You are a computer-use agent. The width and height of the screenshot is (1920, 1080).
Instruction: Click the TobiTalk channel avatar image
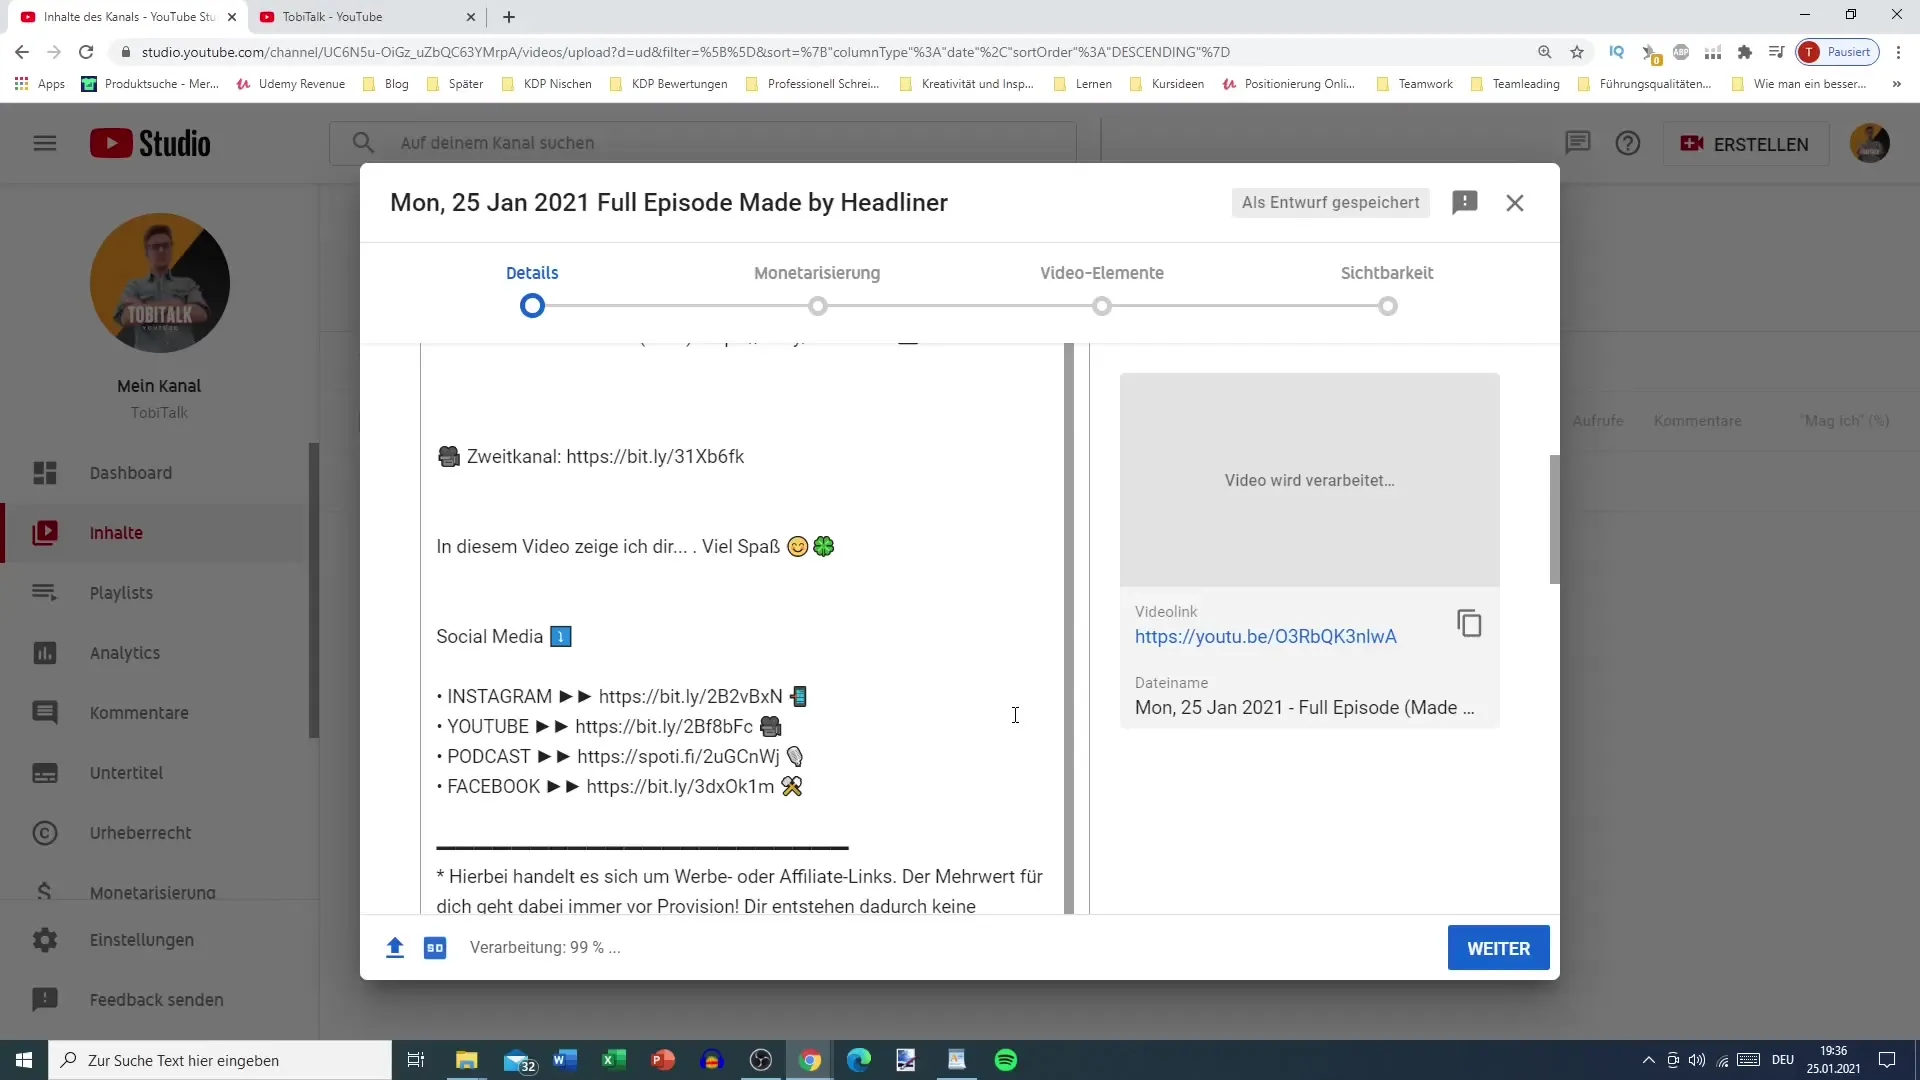pos(160,283)
